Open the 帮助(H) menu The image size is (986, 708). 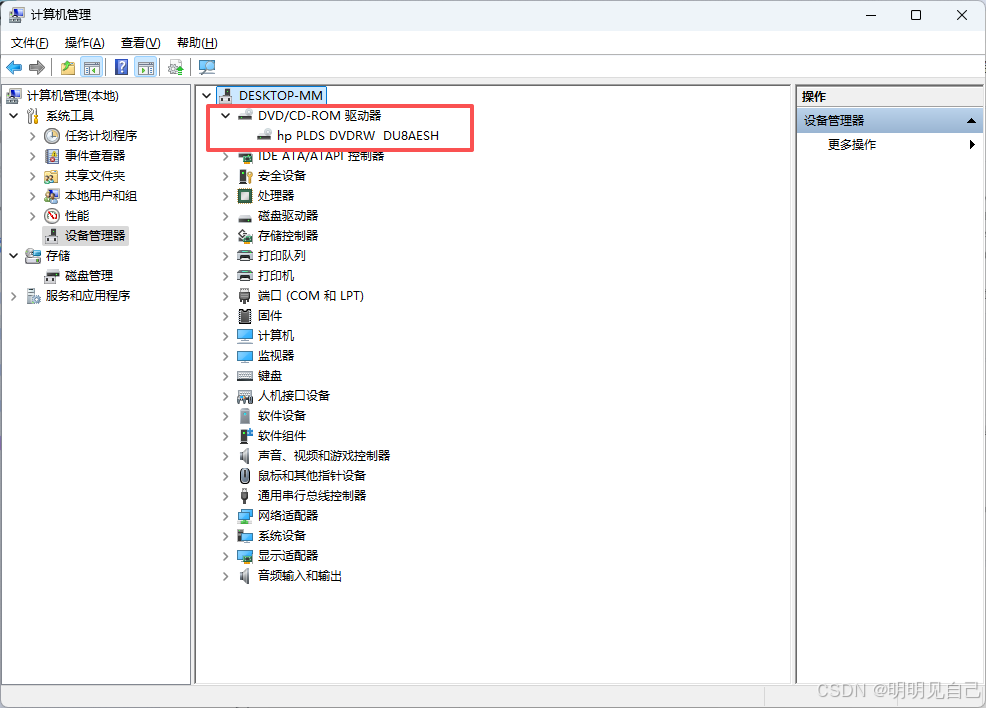tap(197, 43)
